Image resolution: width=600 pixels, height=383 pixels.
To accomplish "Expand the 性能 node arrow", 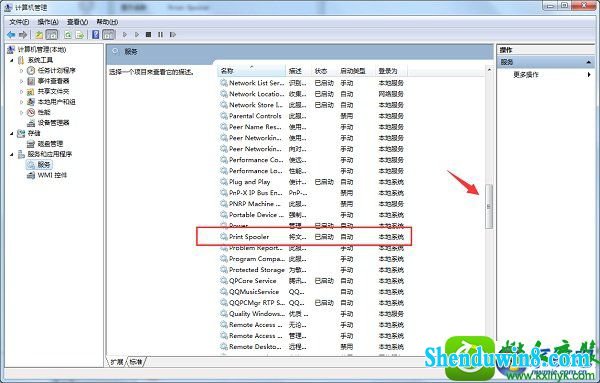I will pyautogui.click(x=21, y=112).
